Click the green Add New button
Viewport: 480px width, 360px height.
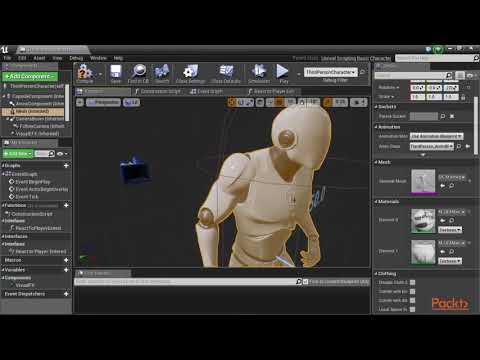[x=18, y=154]
